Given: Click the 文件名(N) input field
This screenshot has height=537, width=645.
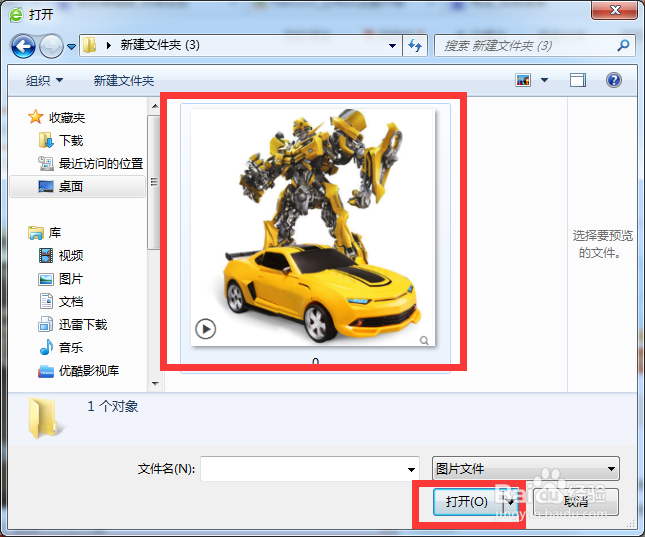Looking at the screenshot, I should [310, 468].
